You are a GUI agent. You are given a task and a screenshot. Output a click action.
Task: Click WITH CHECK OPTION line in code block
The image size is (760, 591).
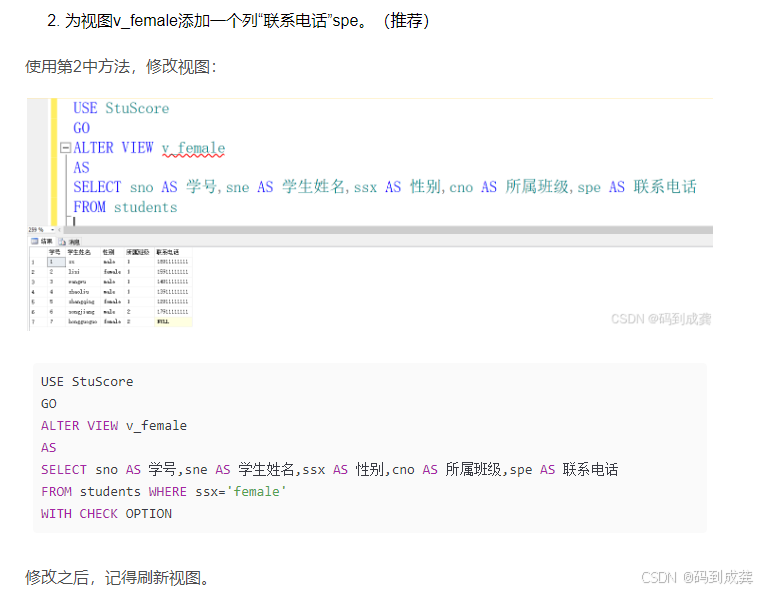[106, 513]
